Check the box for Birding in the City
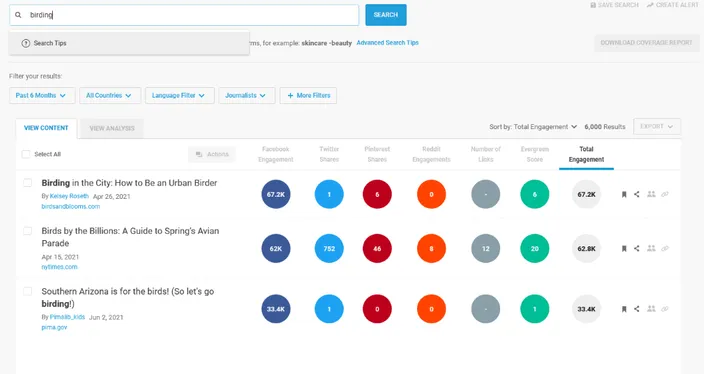 point(28,183)
